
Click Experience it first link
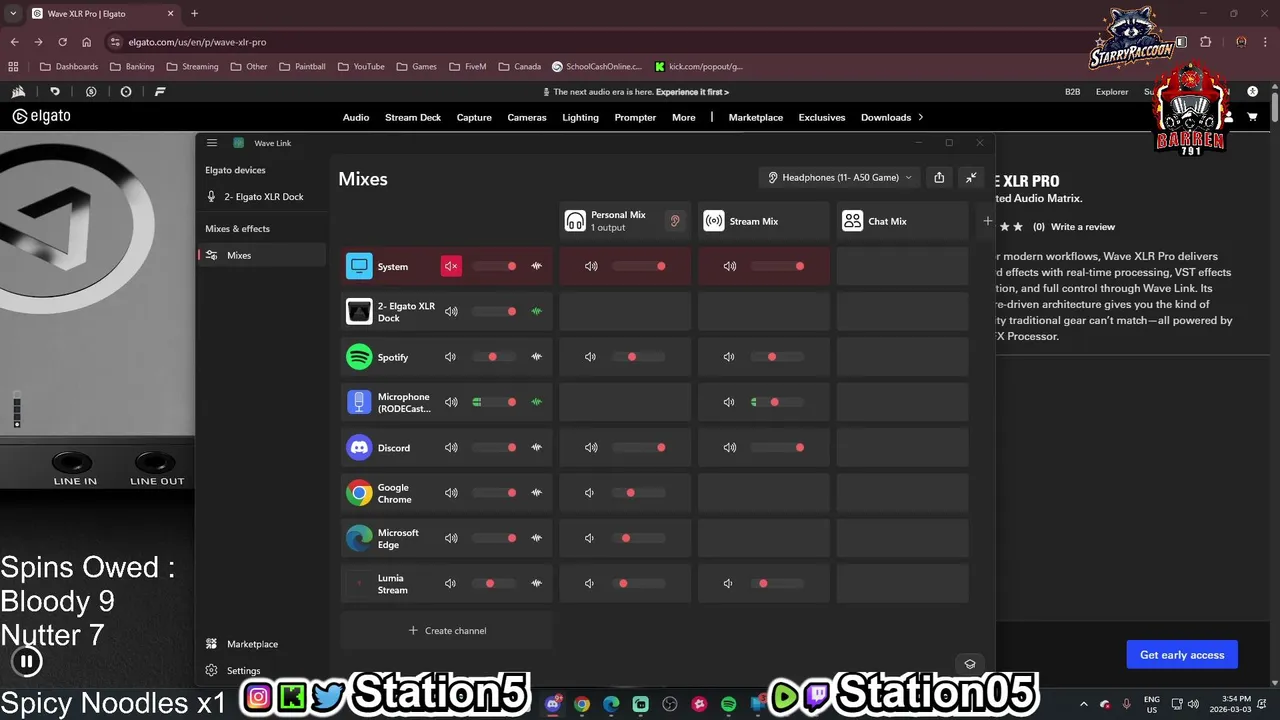click(x=692, y=92)
